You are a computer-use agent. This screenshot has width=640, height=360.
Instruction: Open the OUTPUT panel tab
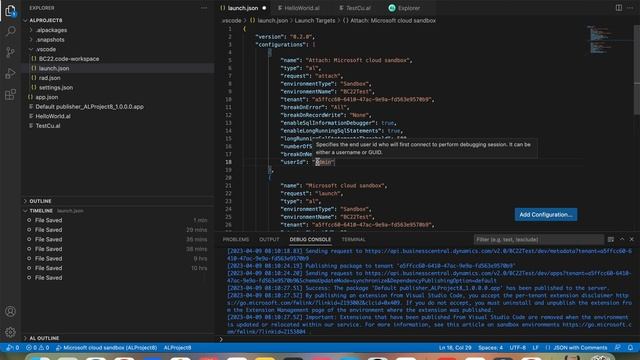click(x=269, y=240)
